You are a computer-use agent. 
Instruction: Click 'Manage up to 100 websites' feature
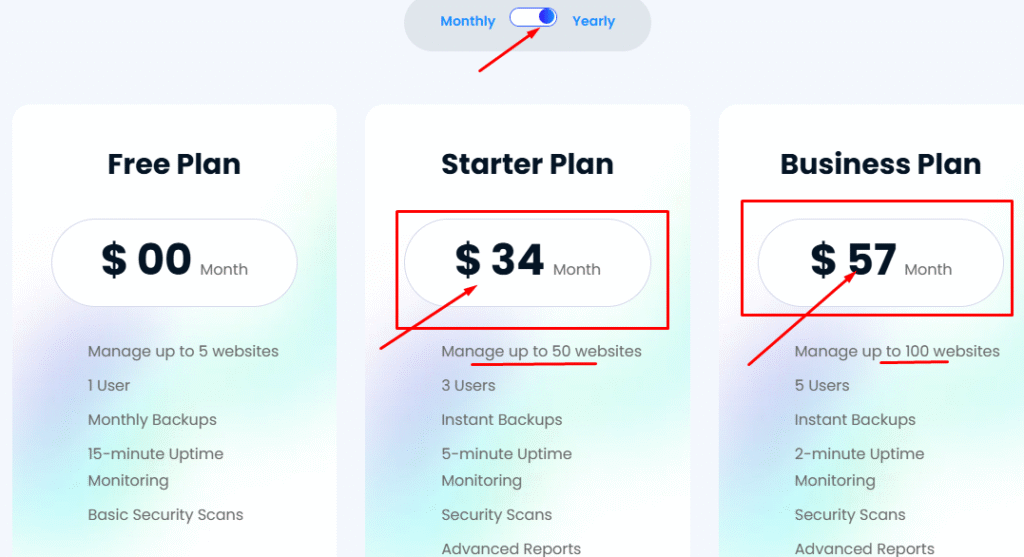coord(897,351)
